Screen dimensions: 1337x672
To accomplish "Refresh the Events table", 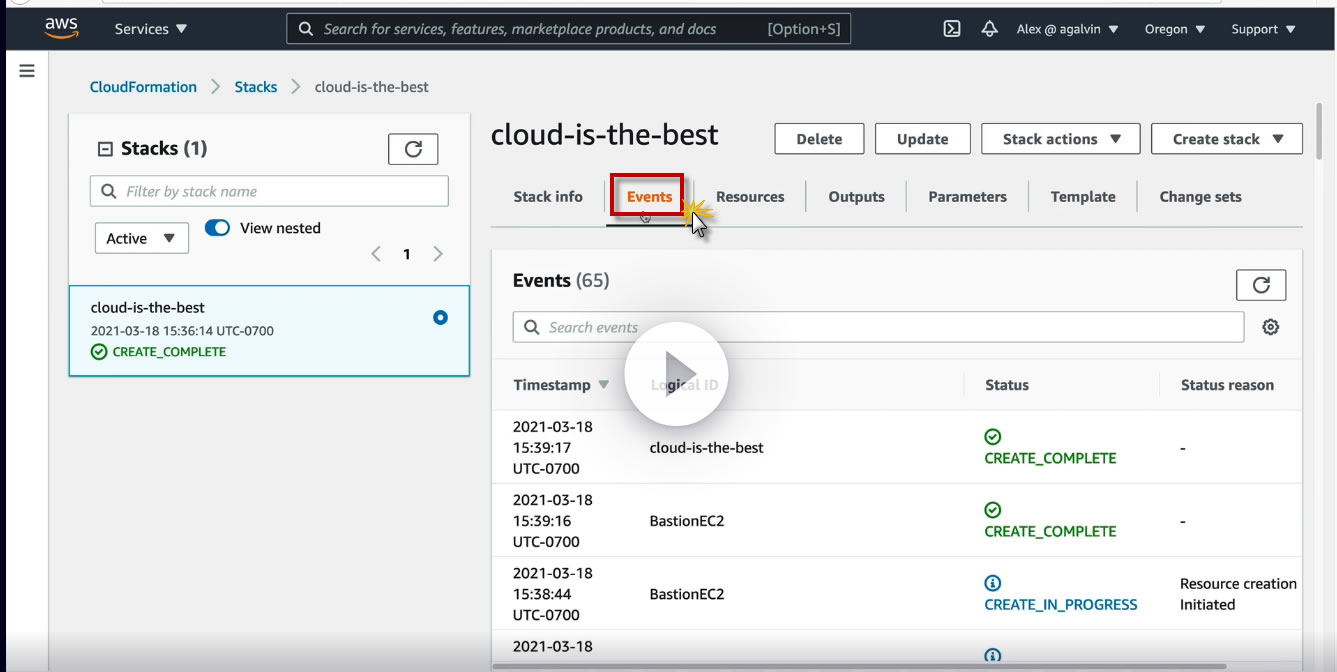I will coord(1261,285).
